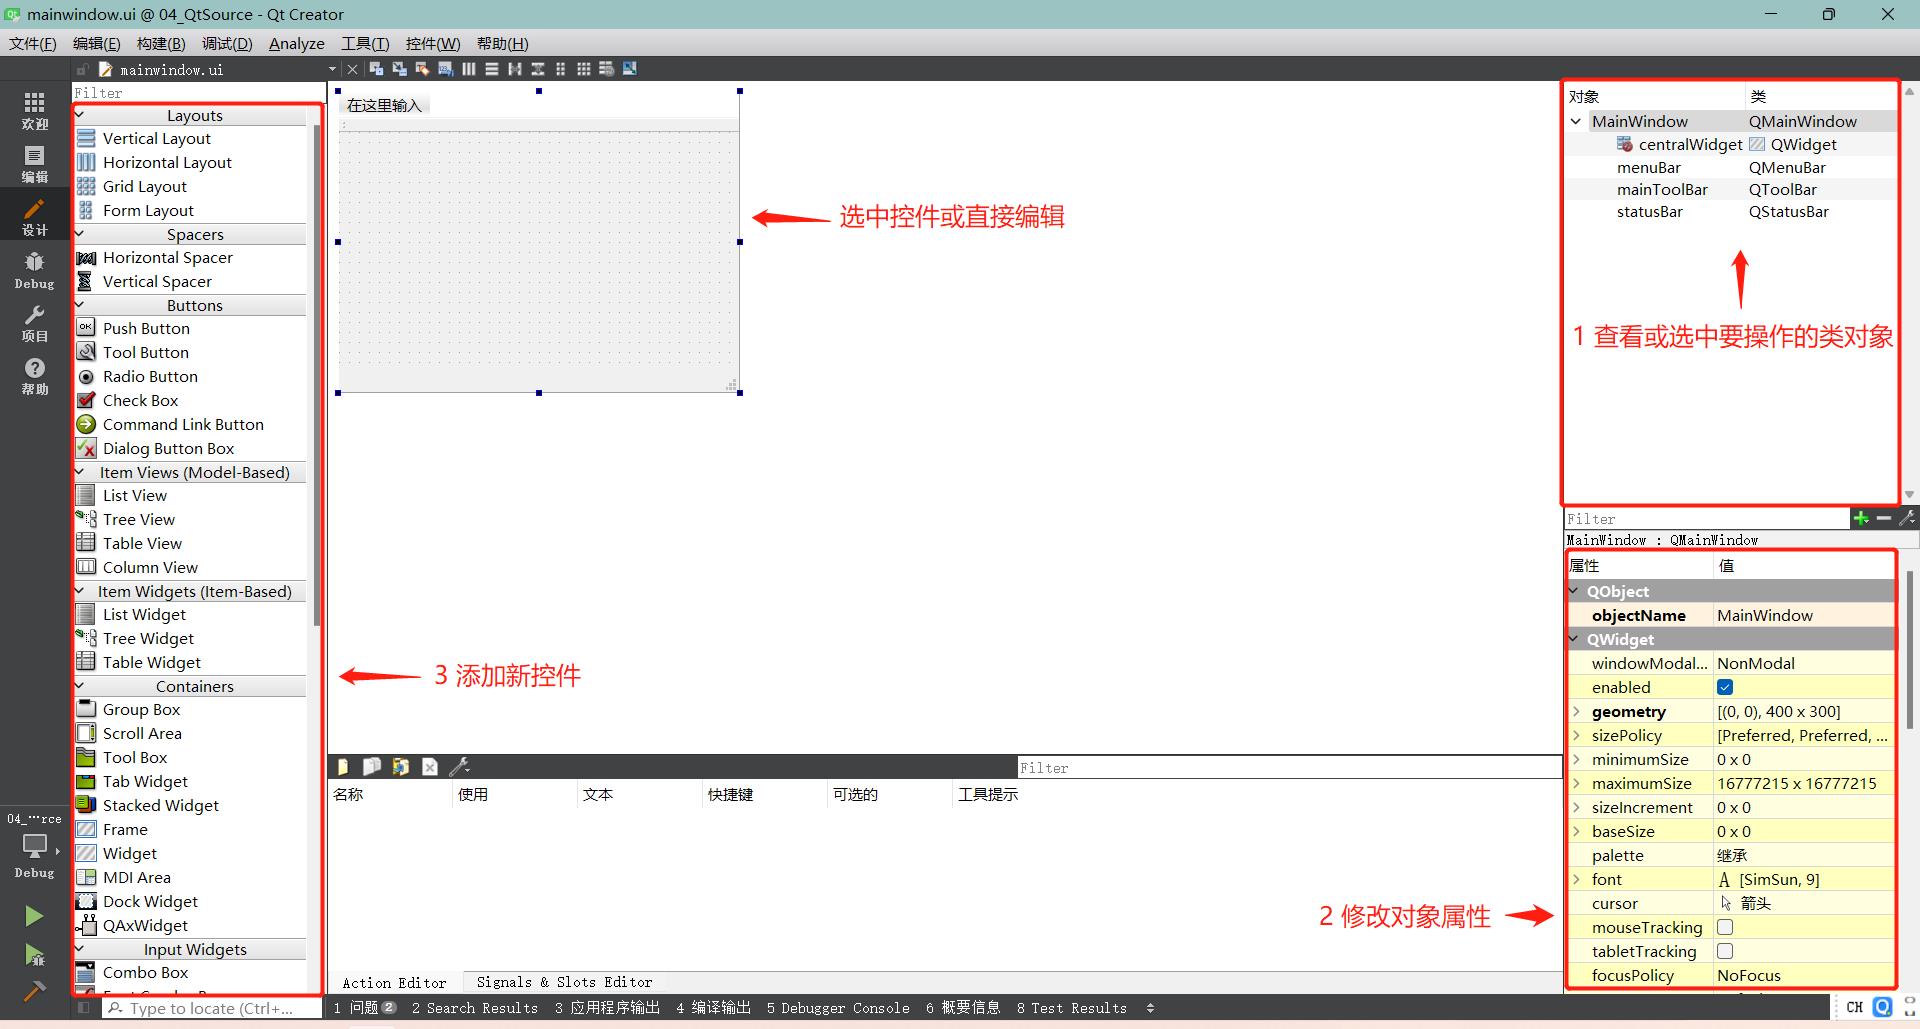Select Edit Tab Order toolbar icon
1920x1029 pixels.
(445, 69)
